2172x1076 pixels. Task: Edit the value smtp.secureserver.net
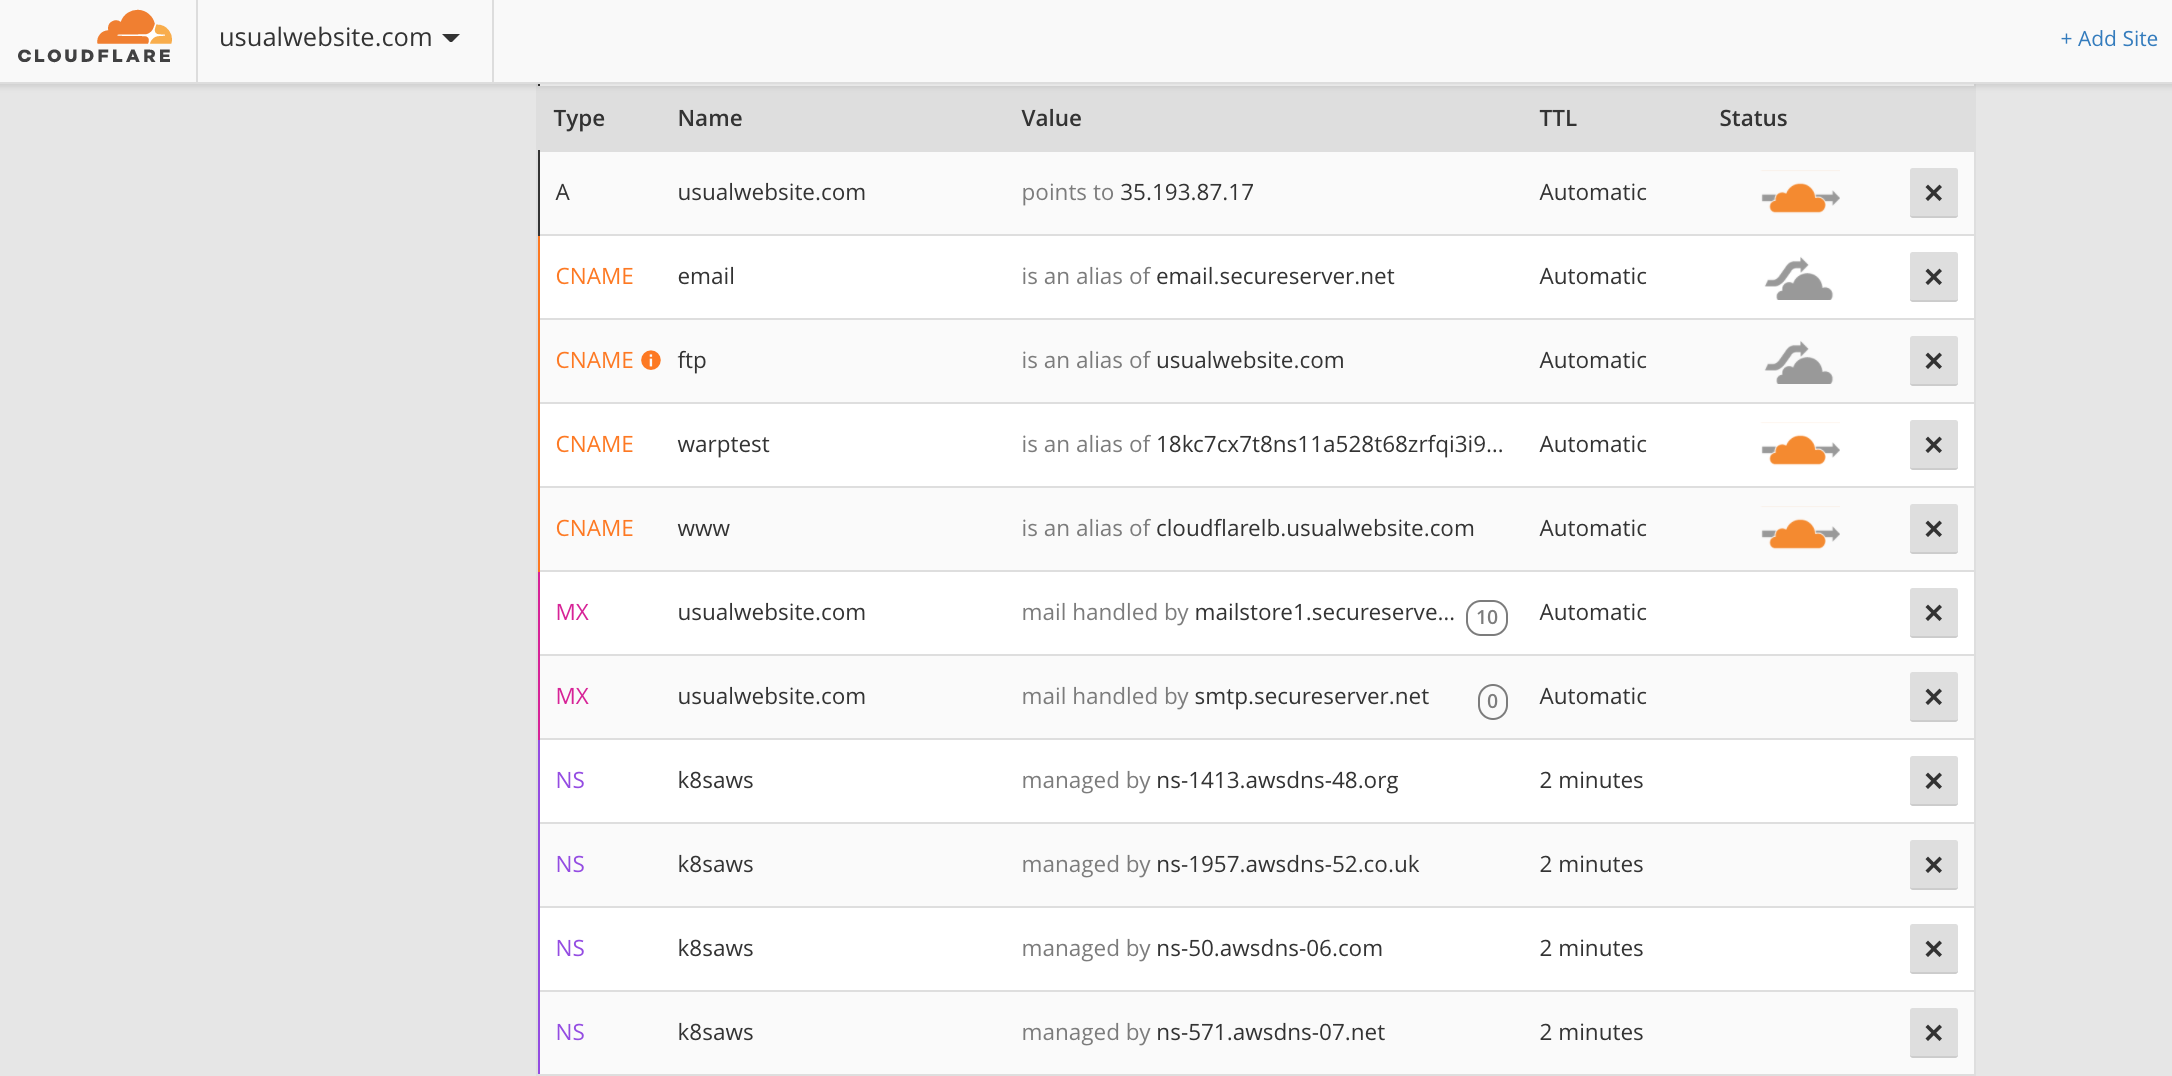pyautogui.click(x=1312, y=696)
